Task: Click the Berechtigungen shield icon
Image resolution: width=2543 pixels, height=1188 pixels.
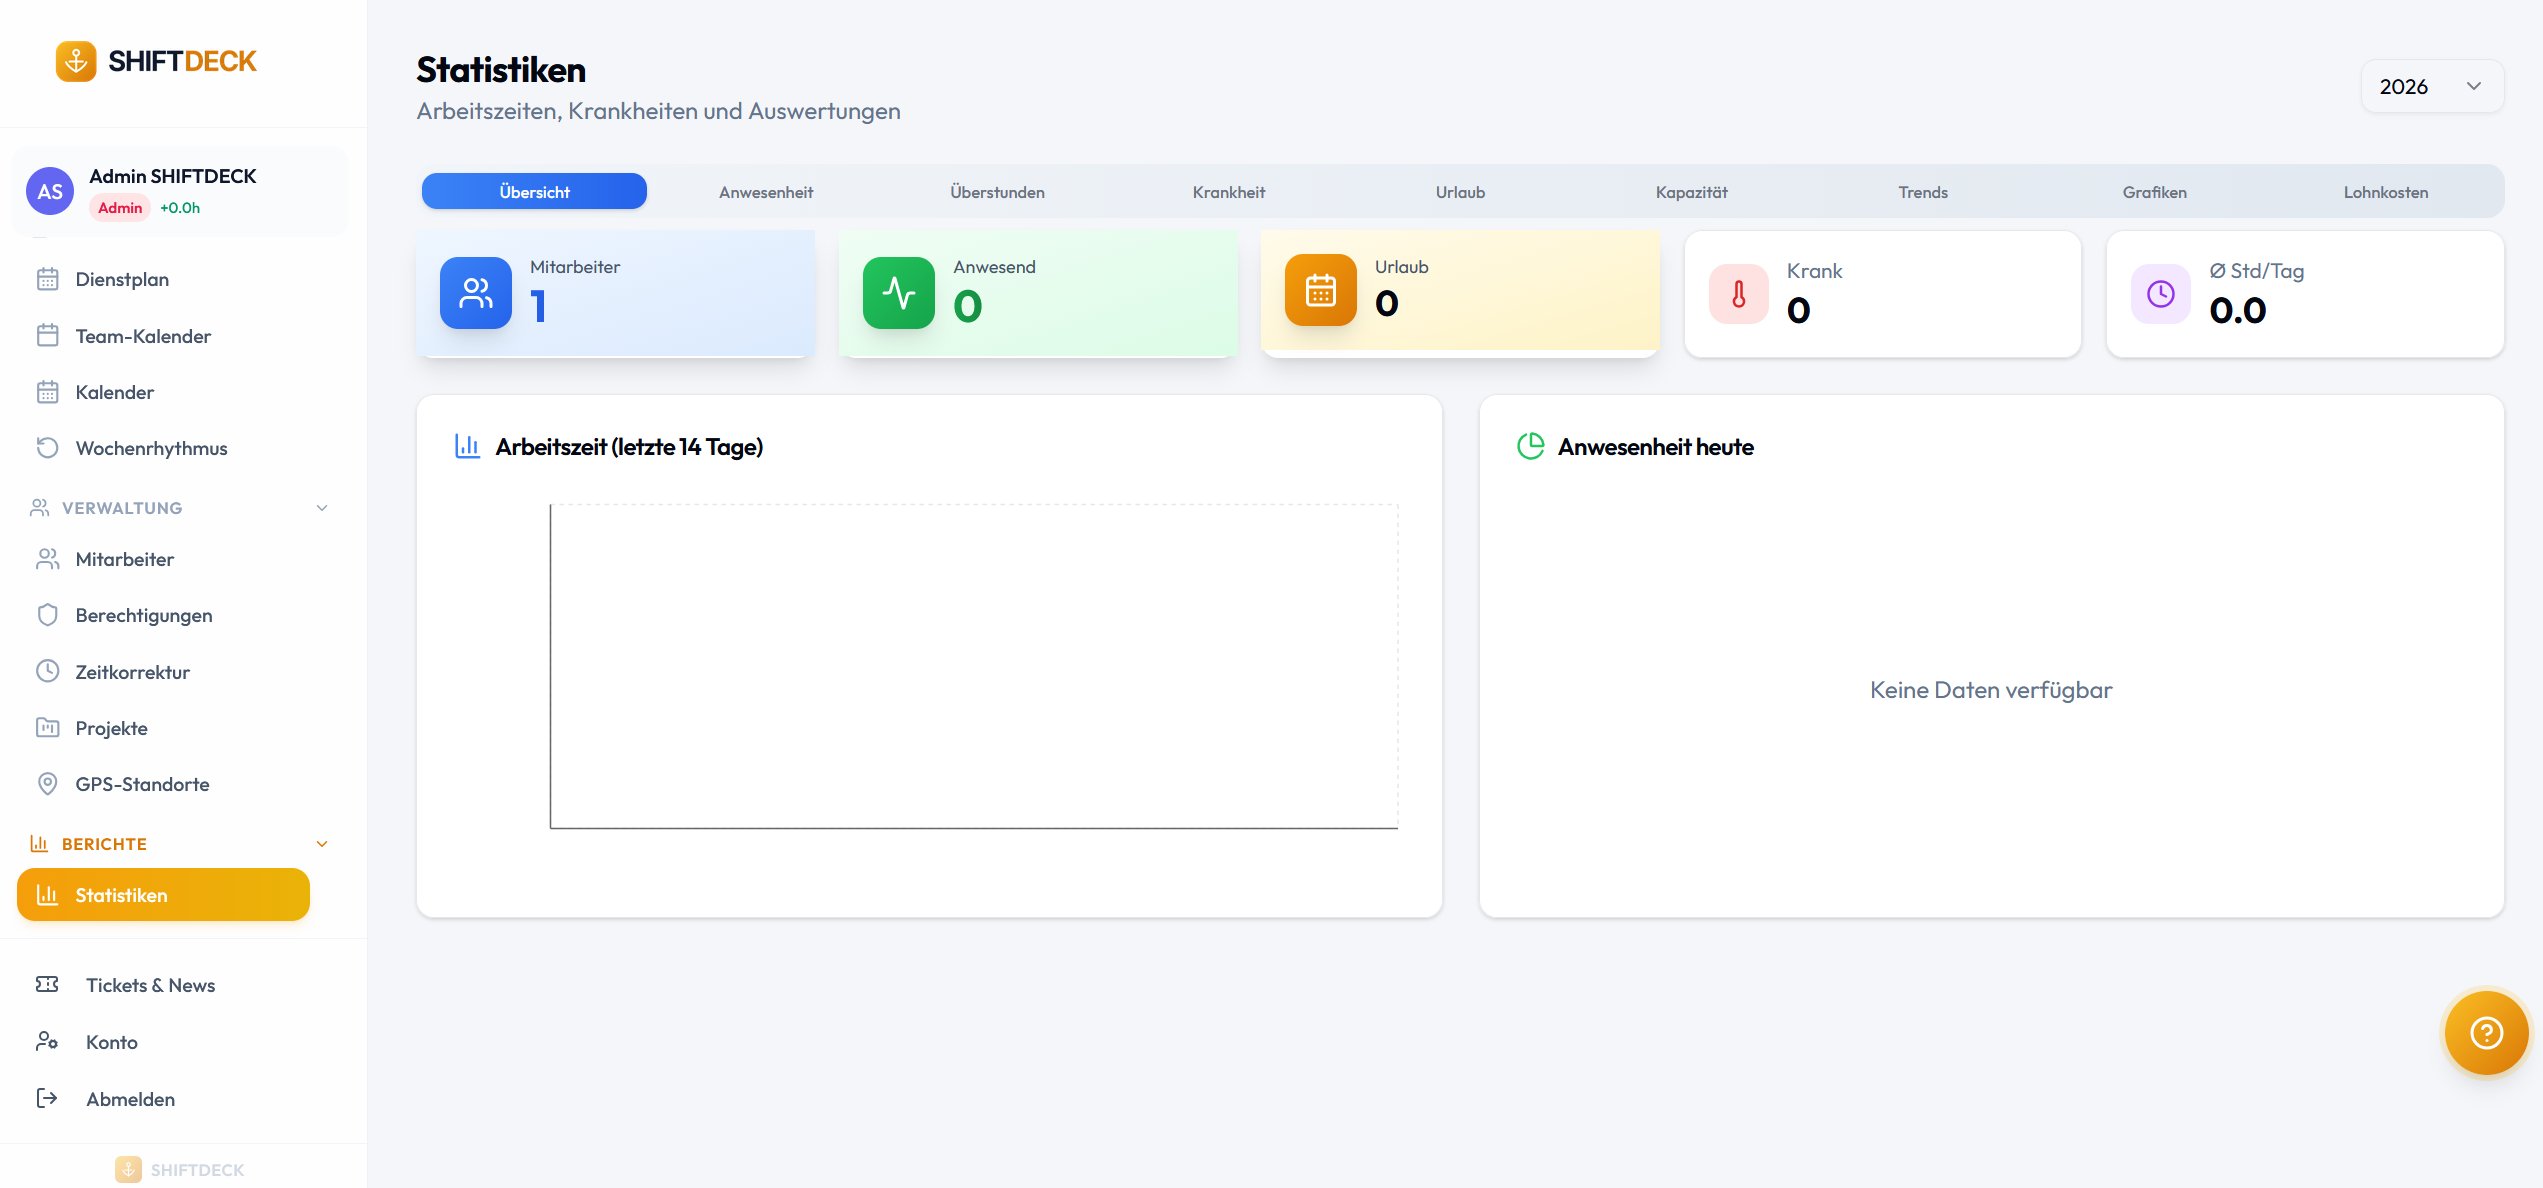Action: [47, 615]
